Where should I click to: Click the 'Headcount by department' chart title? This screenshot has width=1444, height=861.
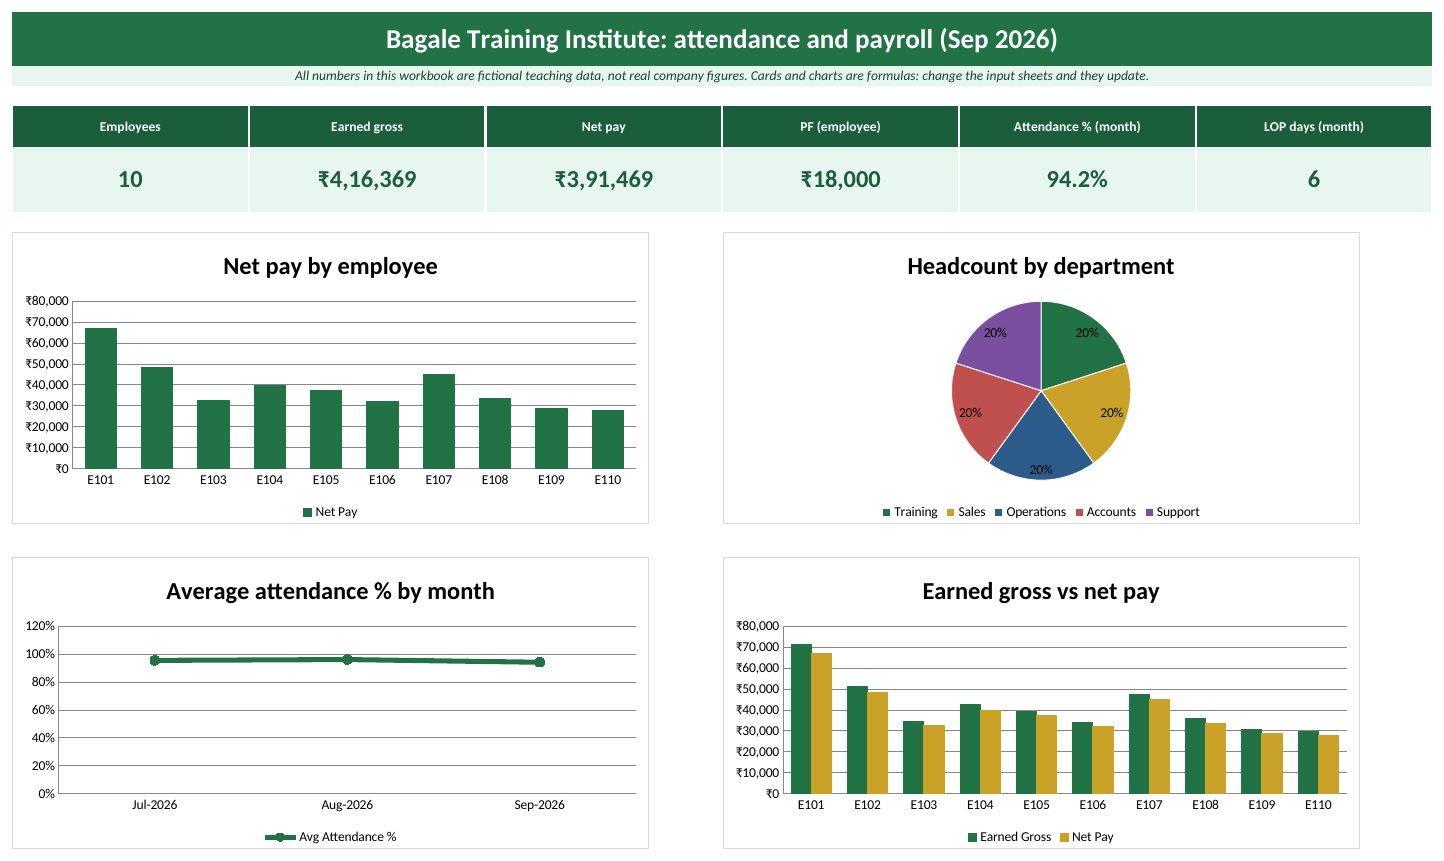pyautogui.click(x=1041, y=266)
